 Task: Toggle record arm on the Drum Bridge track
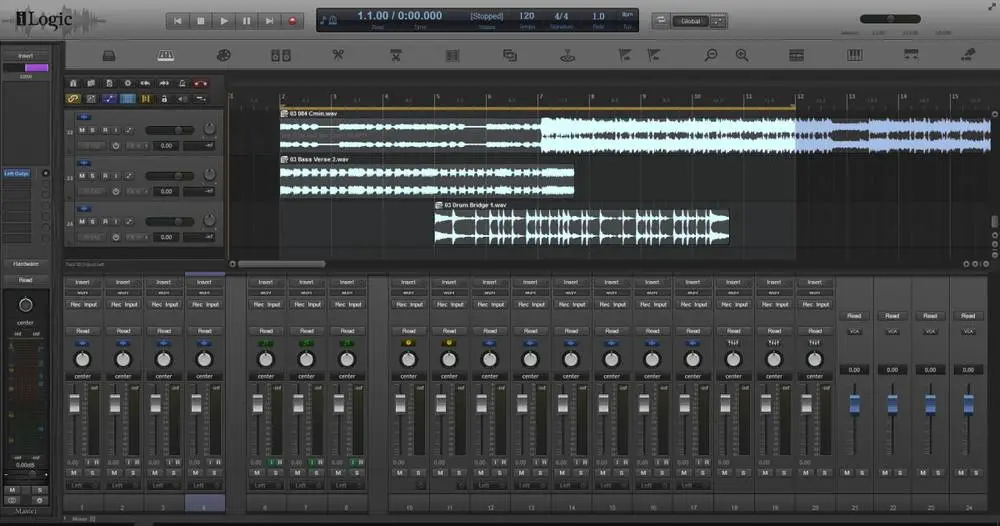pos(105,222)
